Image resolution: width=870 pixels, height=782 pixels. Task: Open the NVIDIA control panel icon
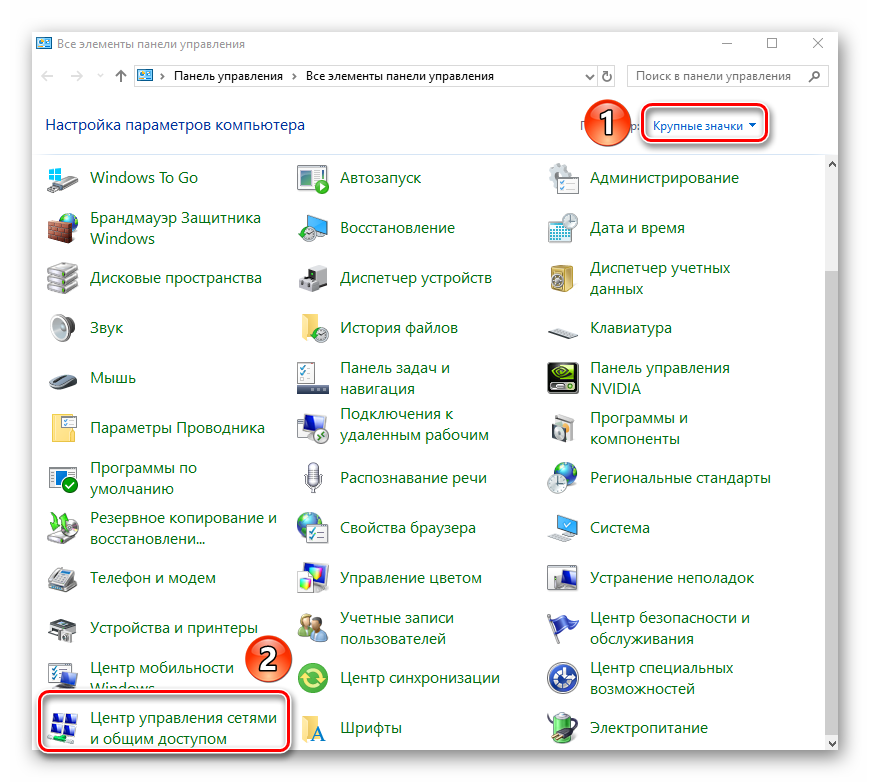[x=563, y=379]
